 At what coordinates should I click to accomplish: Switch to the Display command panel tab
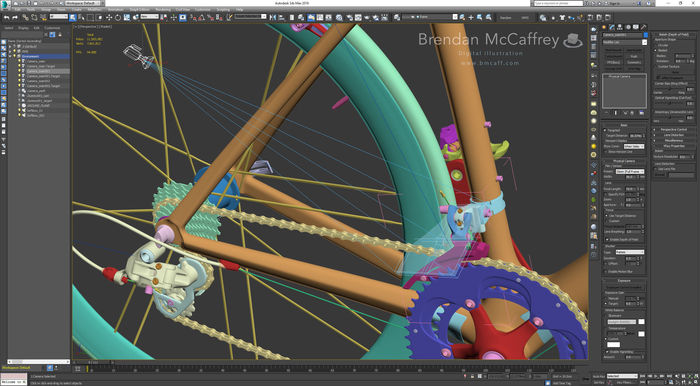tap(636, 27)
